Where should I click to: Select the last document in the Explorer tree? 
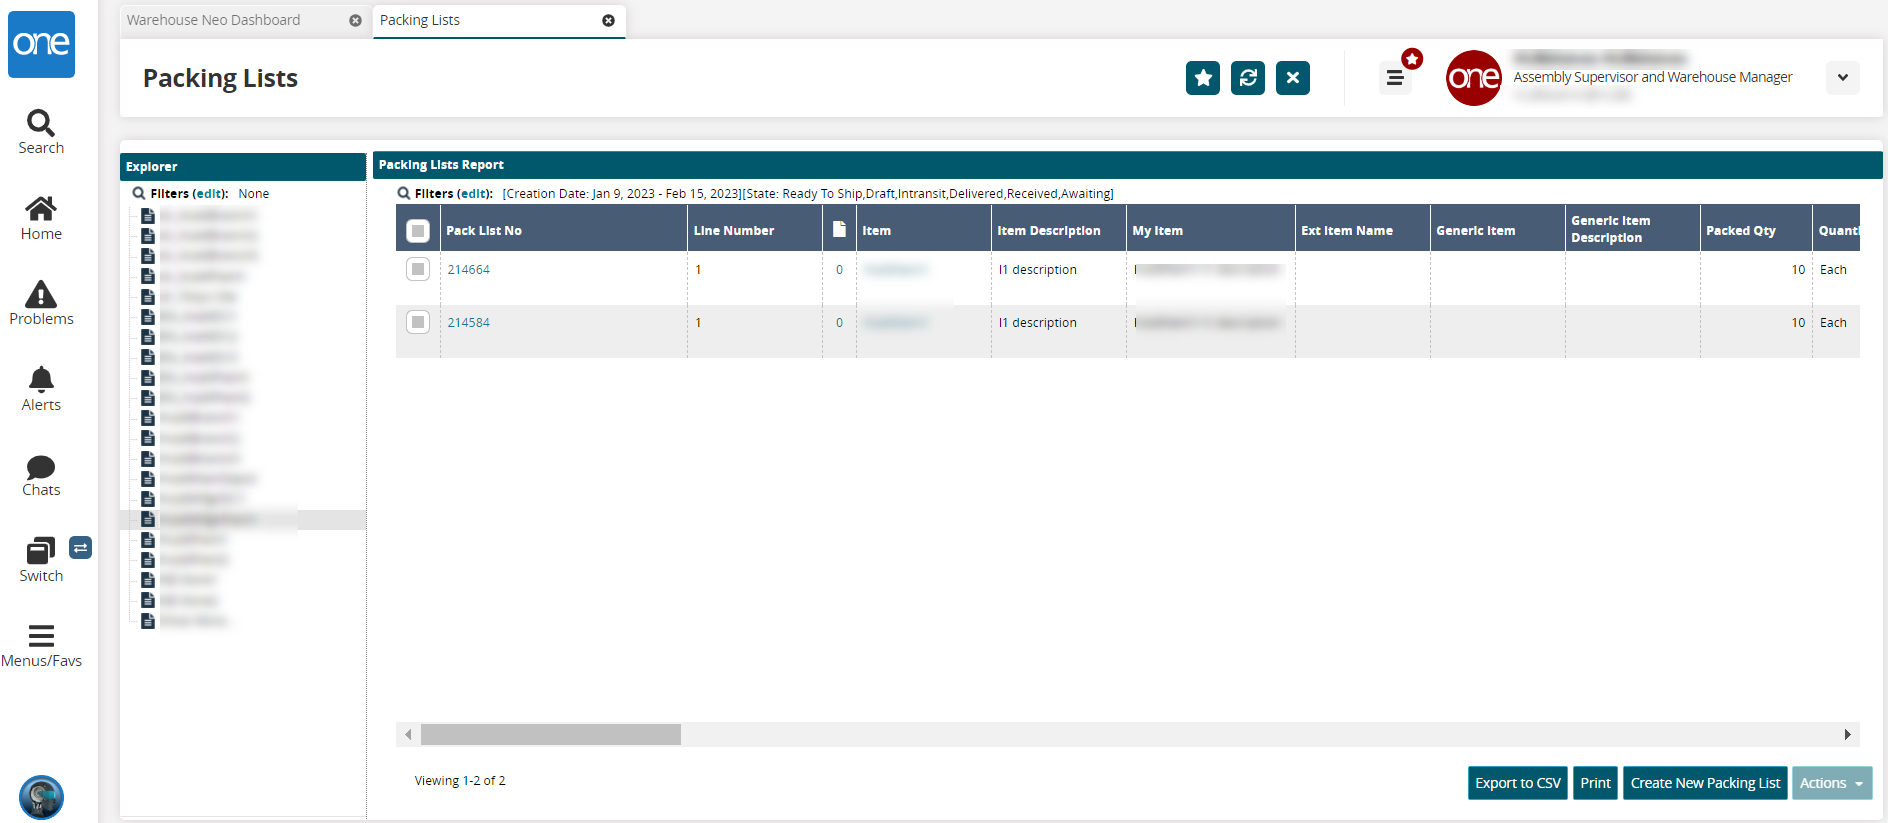tap(148, 621)
